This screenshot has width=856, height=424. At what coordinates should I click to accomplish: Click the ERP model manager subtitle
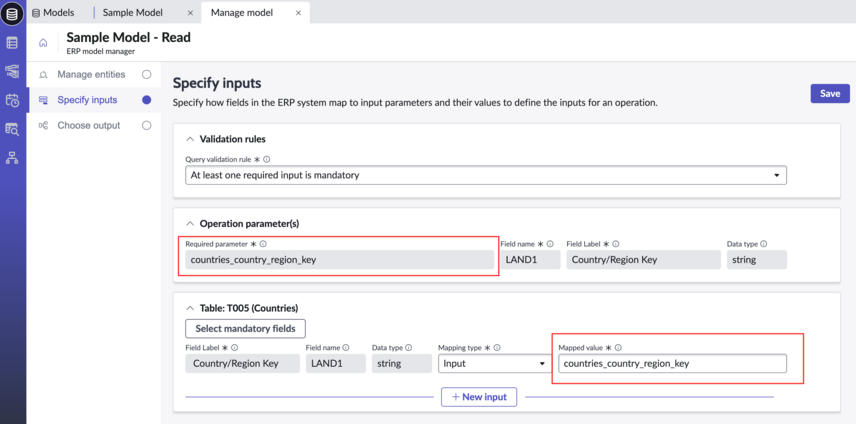pyautogui.click(x=100, y=52)
